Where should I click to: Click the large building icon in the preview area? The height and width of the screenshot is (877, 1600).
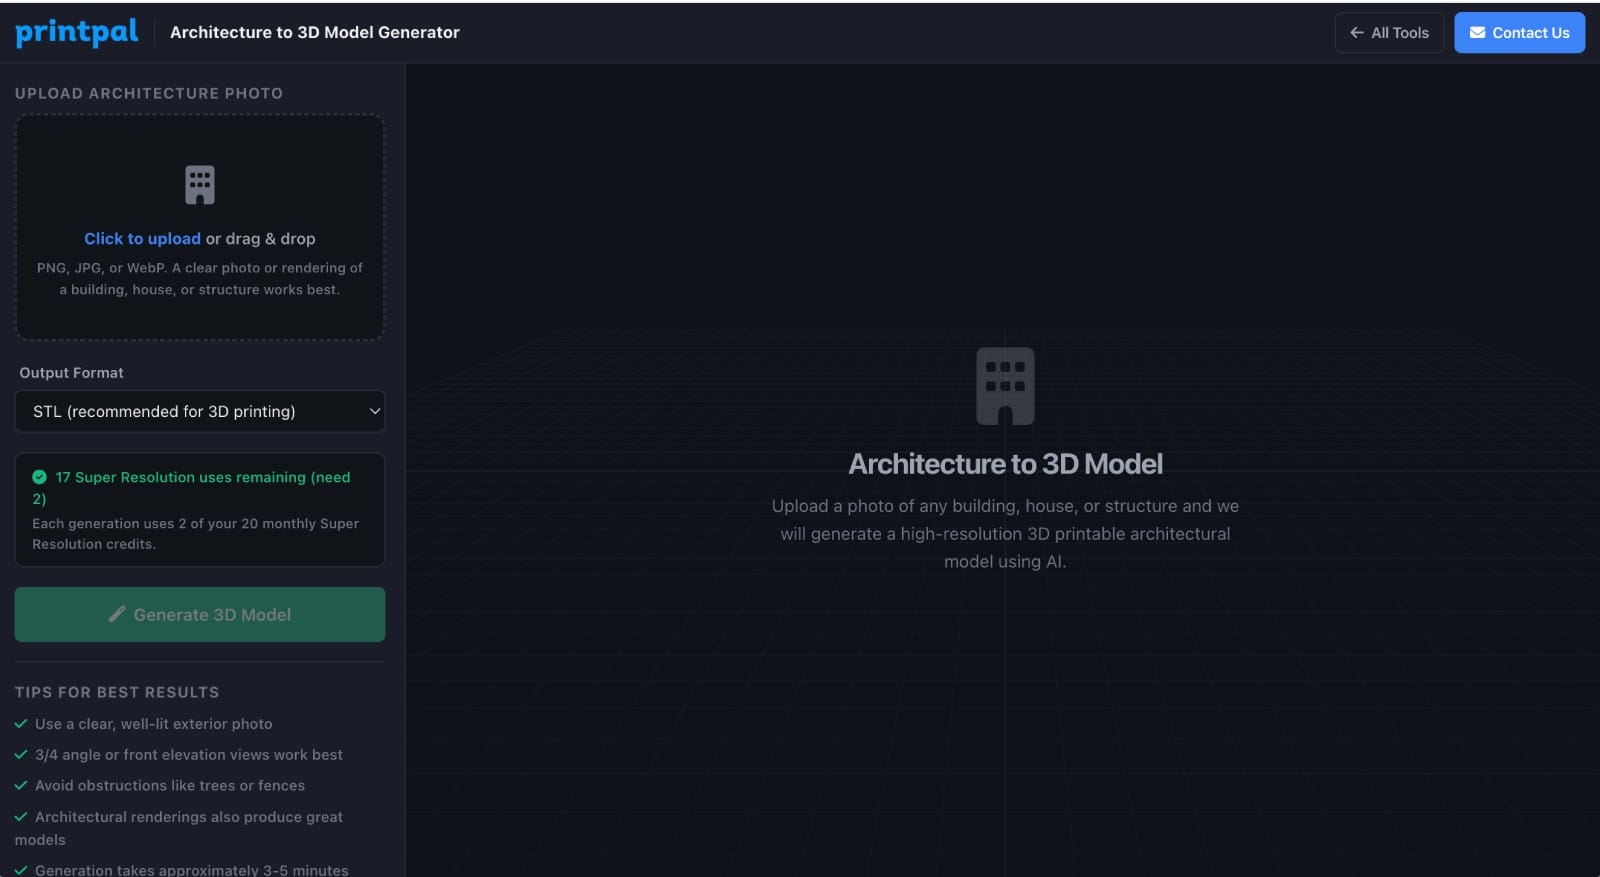click(1005, 386)
